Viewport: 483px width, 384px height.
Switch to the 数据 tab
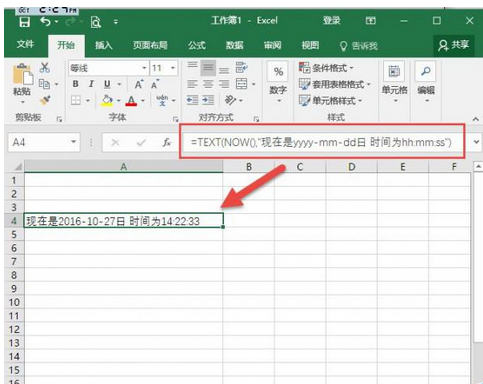235,45
